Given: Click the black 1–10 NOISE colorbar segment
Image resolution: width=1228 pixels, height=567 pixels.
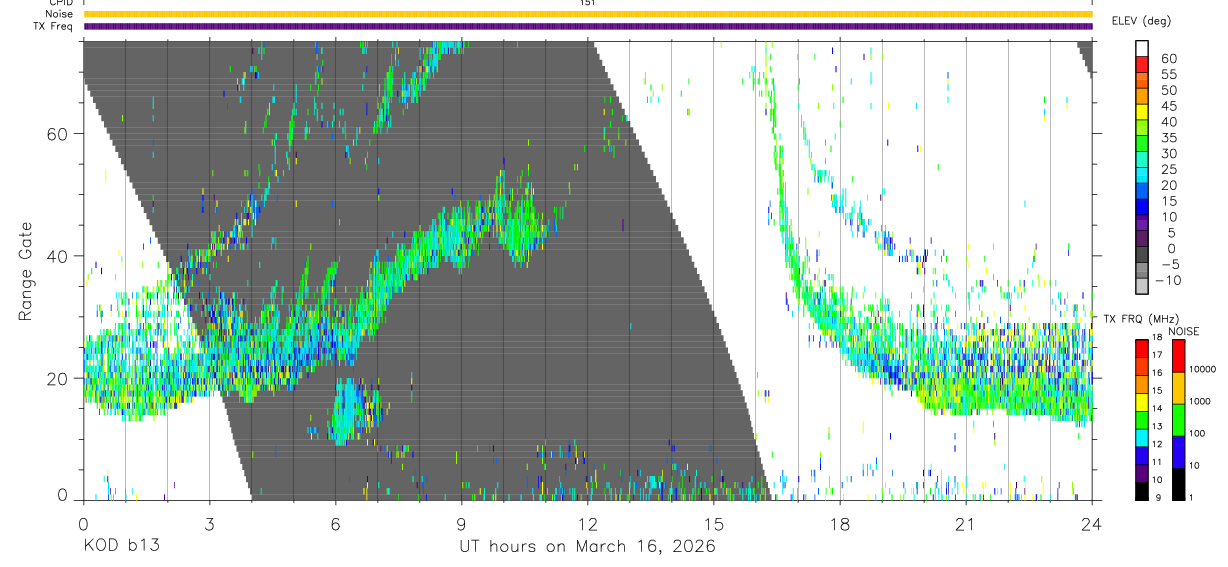Looking at the screenshot, I should click(1177, 483).
